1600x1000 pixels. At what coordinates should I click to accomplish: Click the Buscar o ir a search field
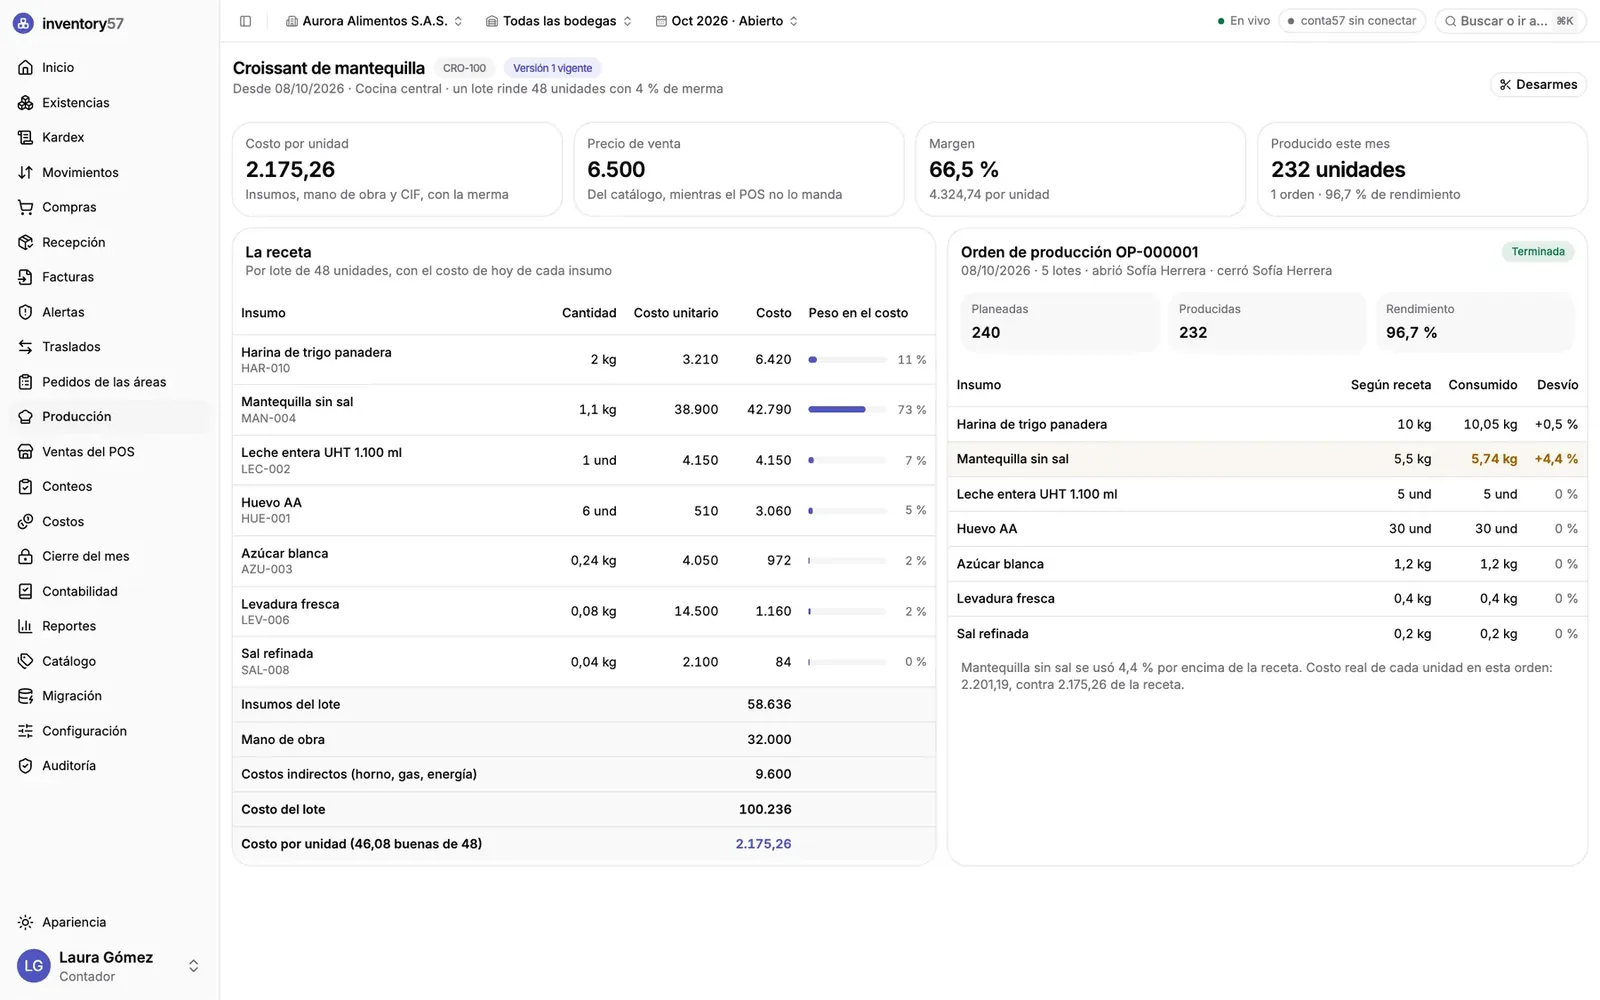(x=1510, y=21)
